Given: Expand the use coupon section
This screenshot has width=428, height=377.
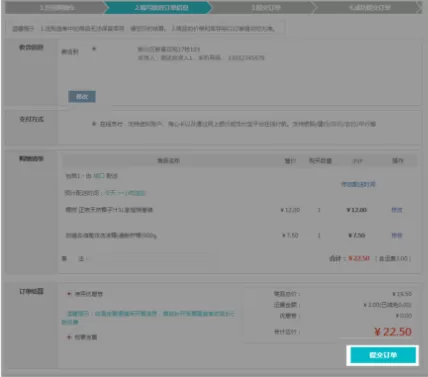Looking at the screenshot, I should coord(85,294).
